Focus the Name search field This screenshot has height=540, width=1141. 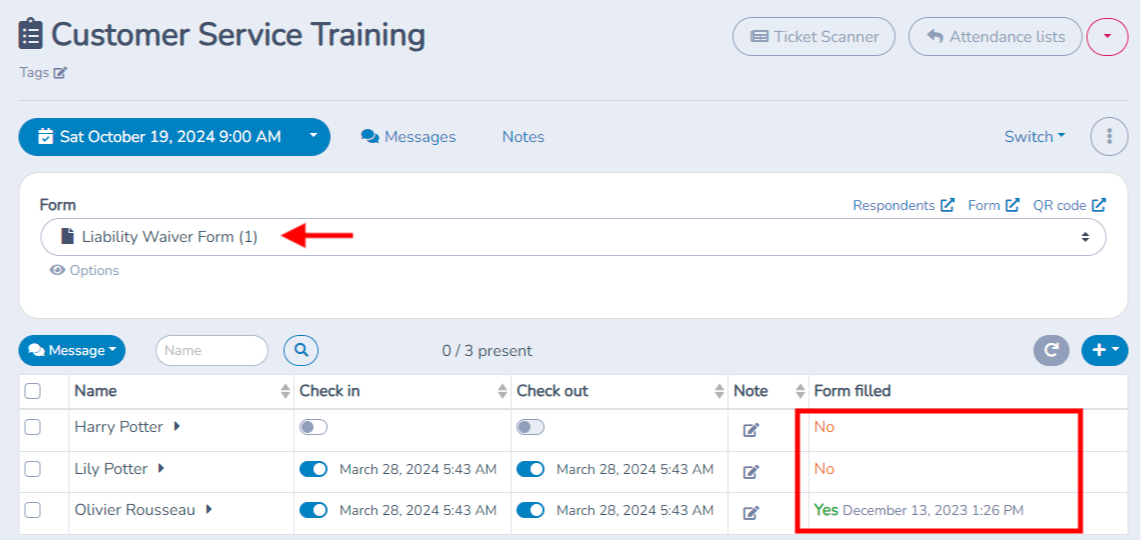tap(212, 350)
